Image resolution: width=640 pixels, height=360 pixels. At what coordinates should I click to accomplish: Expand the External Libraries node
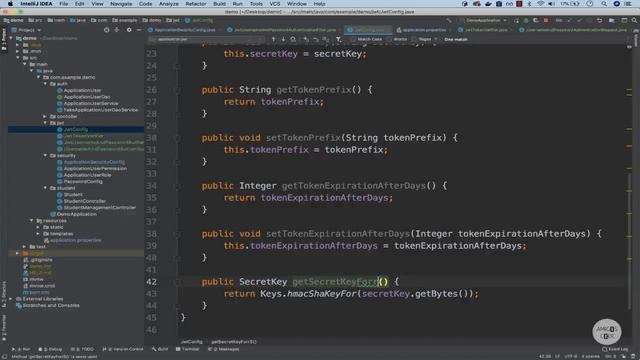pyautogui.click(x=11, y=299)
